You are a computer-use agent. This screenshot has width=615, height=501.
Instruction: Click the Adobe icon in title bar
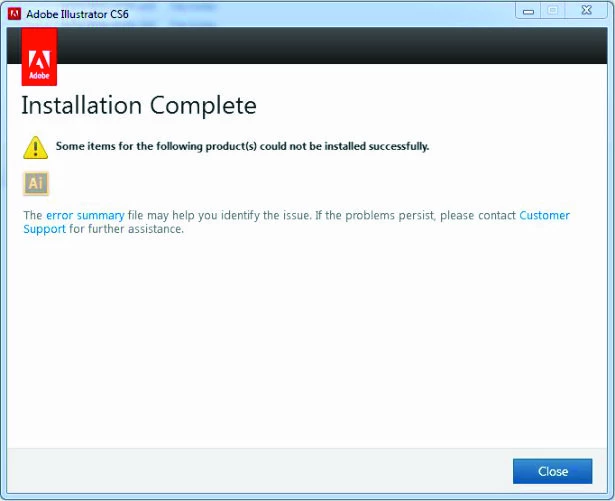click(15, 14)
